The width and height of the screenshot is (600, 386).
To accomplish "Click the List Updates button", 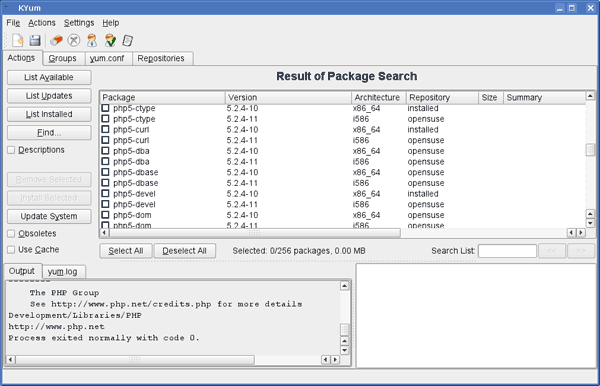I will point(49,96).
